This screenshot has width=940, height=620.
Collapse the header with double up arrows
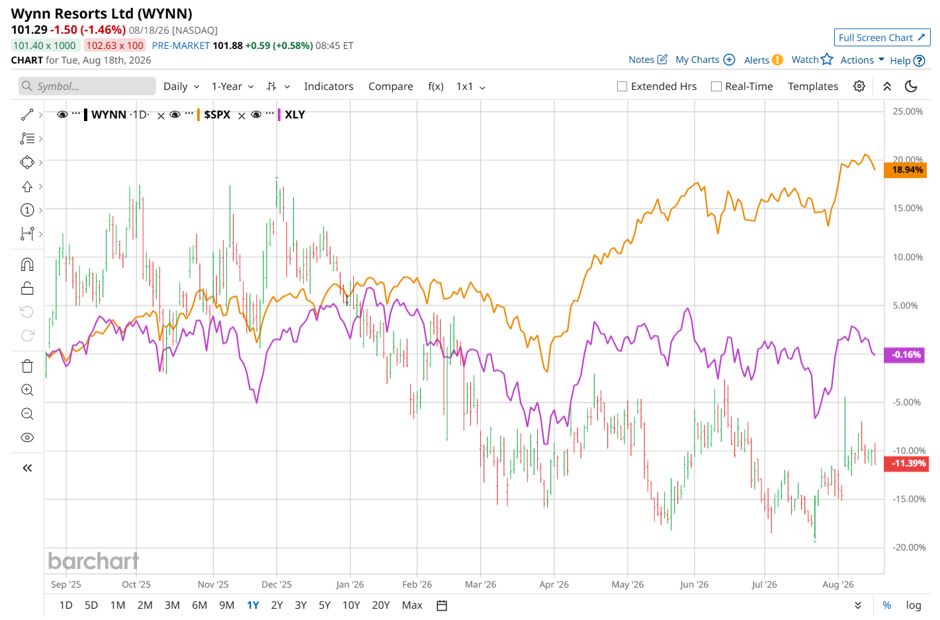[887, 86]
